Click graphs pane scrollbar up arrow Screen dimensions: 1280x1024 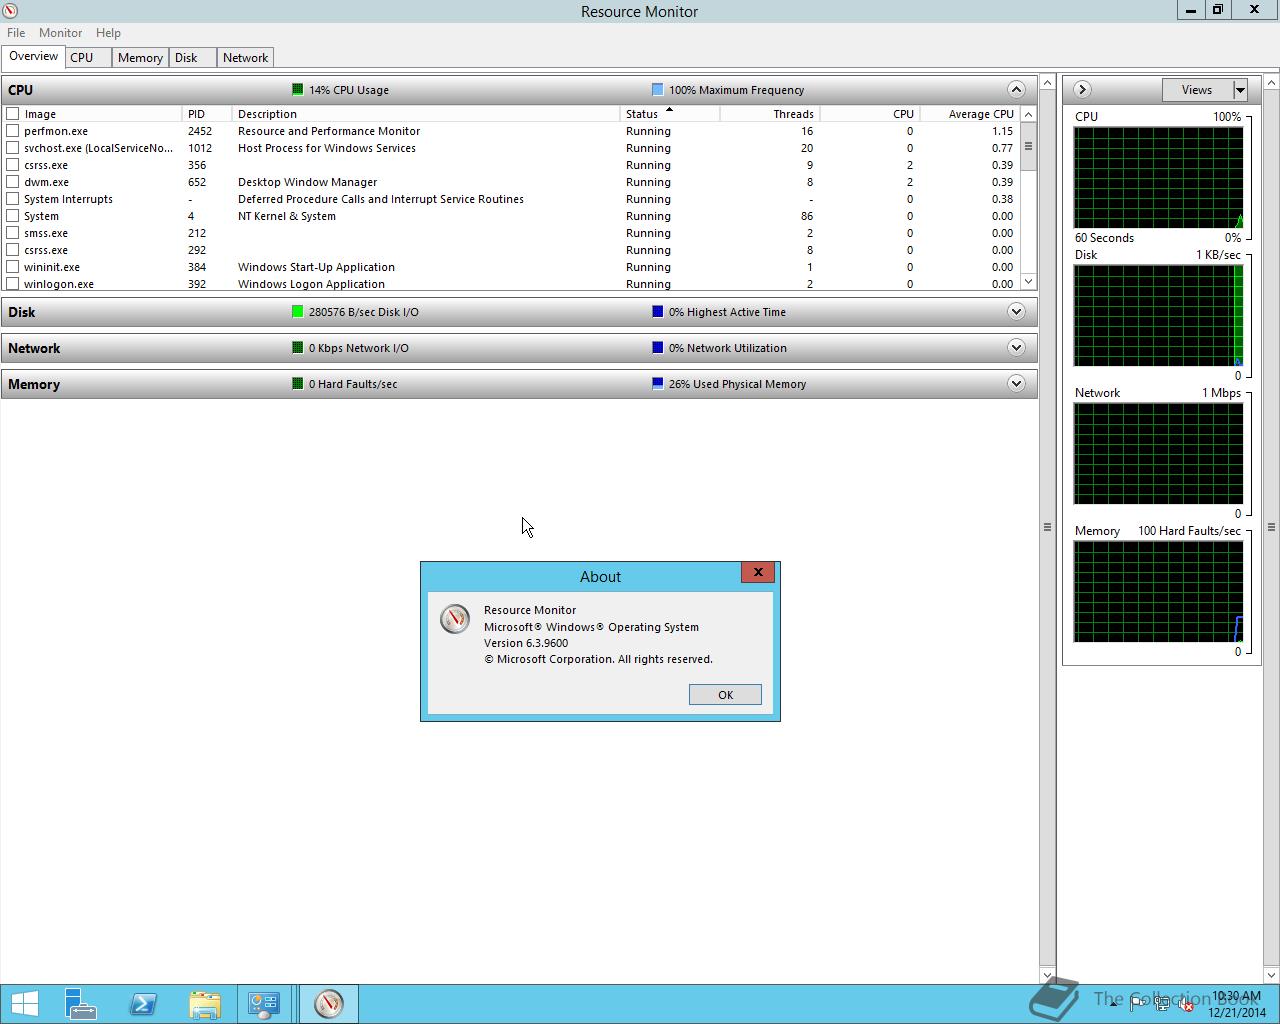click(1272, 82)
